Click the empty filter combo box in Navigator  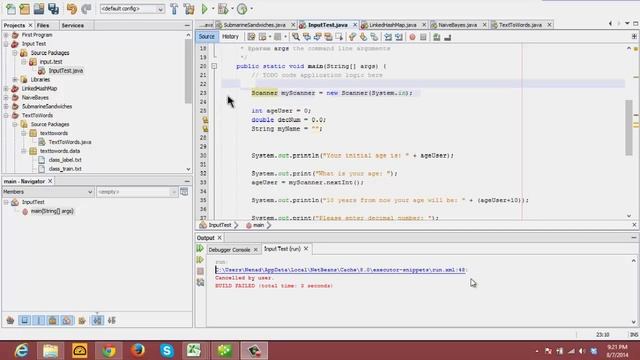[x=136, y=192]
